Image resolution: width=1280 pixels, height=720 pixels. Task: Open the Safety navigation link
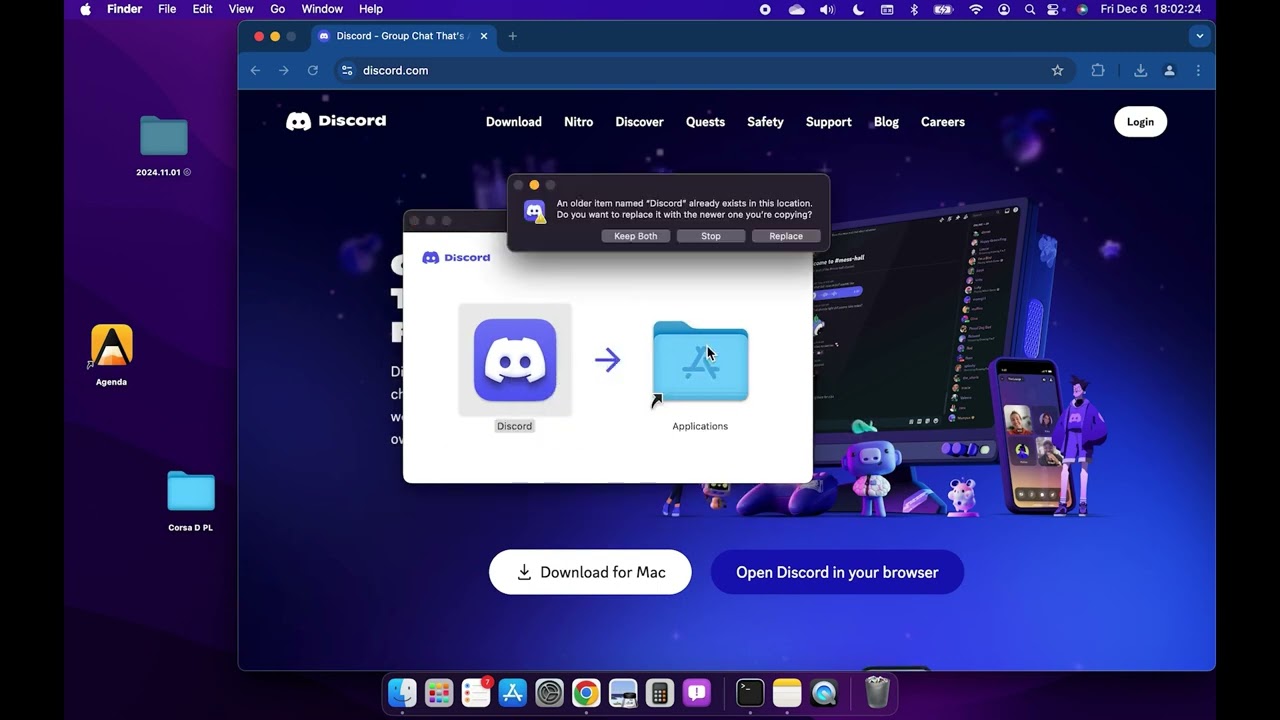tap(765, 122)
